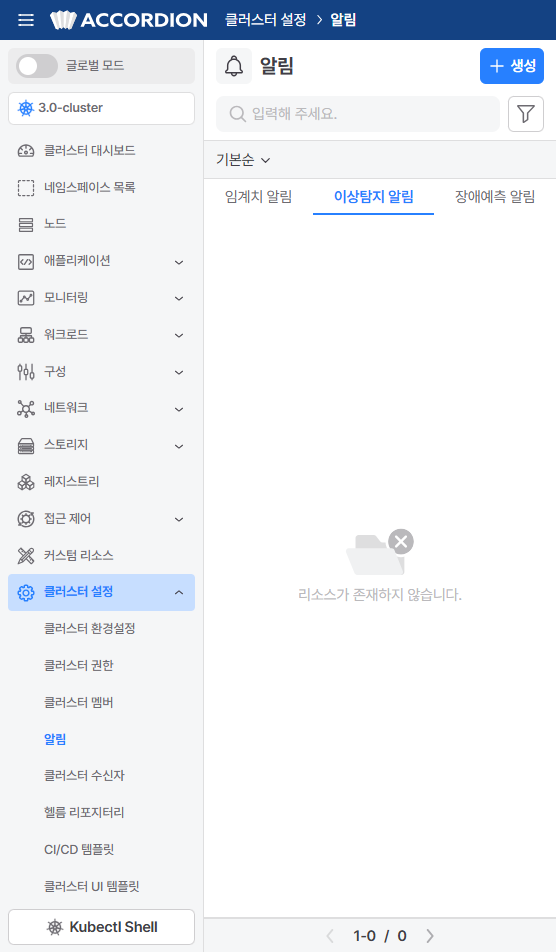Screen dimensions: 556x952
Task: Open 네임스페이스 목록 menu label
Action: (90, 188)
